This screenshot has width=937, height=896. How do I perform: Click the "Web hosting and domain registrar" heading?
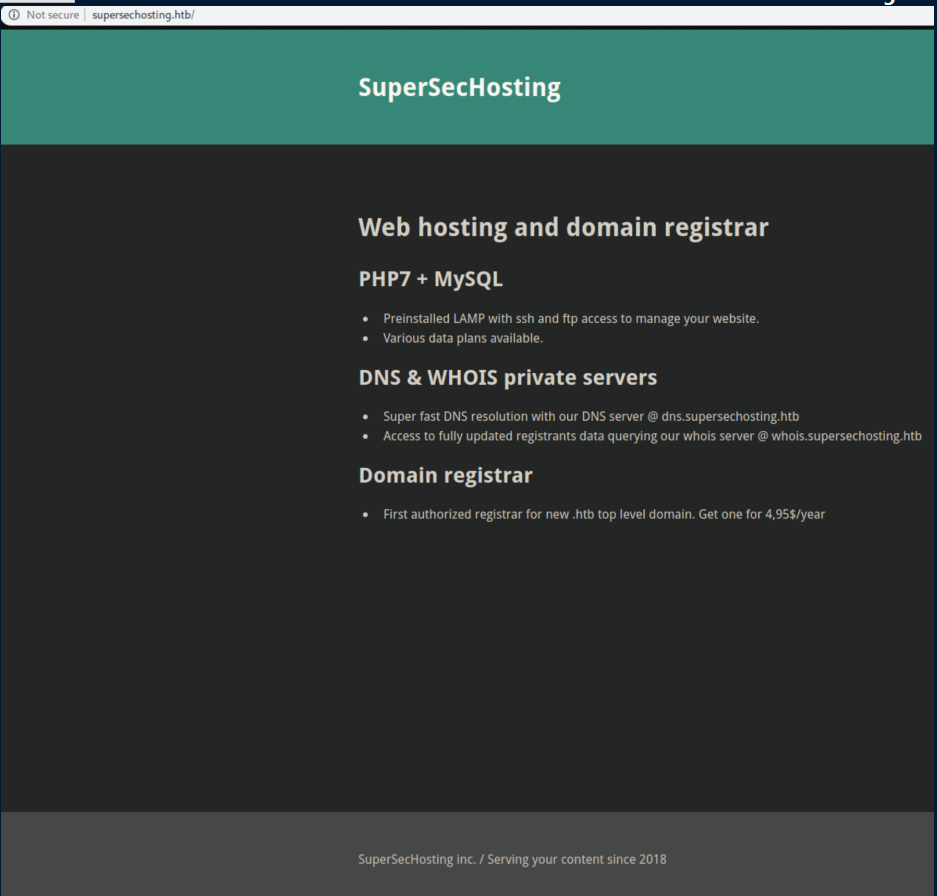click(x=563, y=227)
